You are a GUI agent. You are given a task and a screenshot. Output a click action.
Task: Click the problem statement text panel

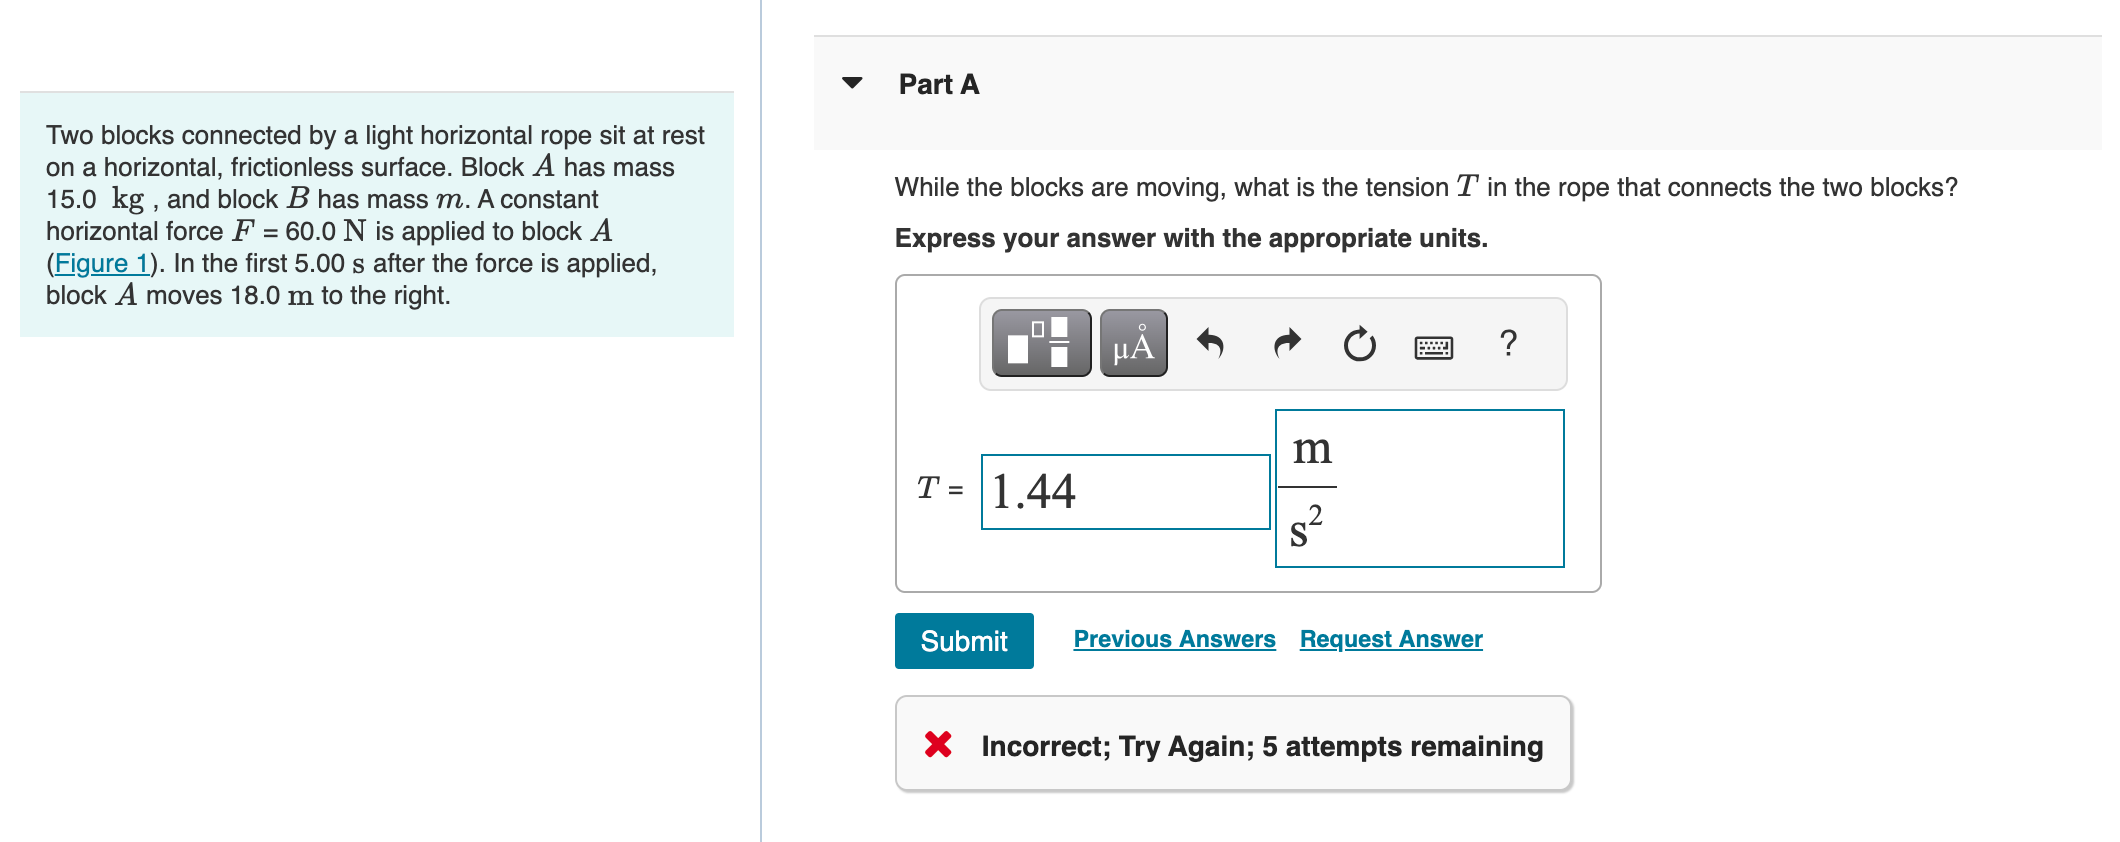[x=377, y=215]
